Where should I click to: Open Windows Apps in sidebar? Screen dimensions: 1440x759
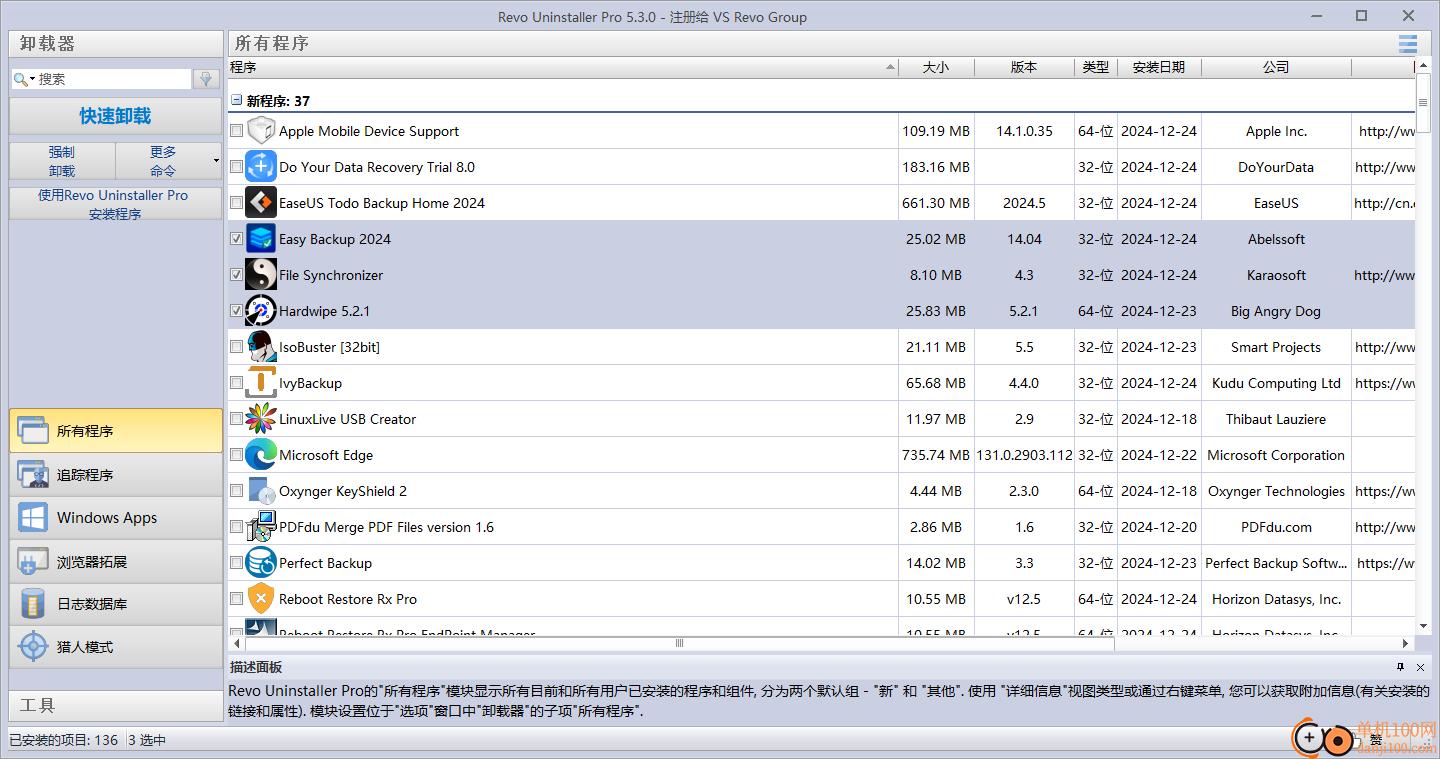click(x=116, y=518)
